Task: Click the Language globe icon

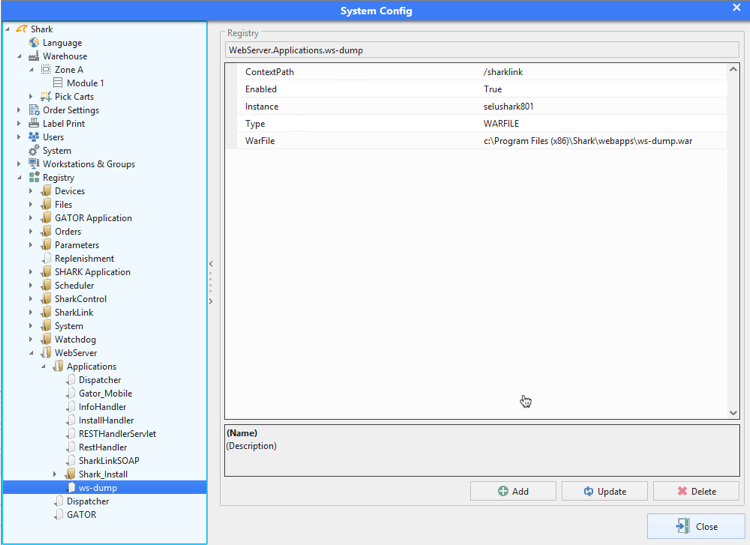Action: [x=33, y=43]
